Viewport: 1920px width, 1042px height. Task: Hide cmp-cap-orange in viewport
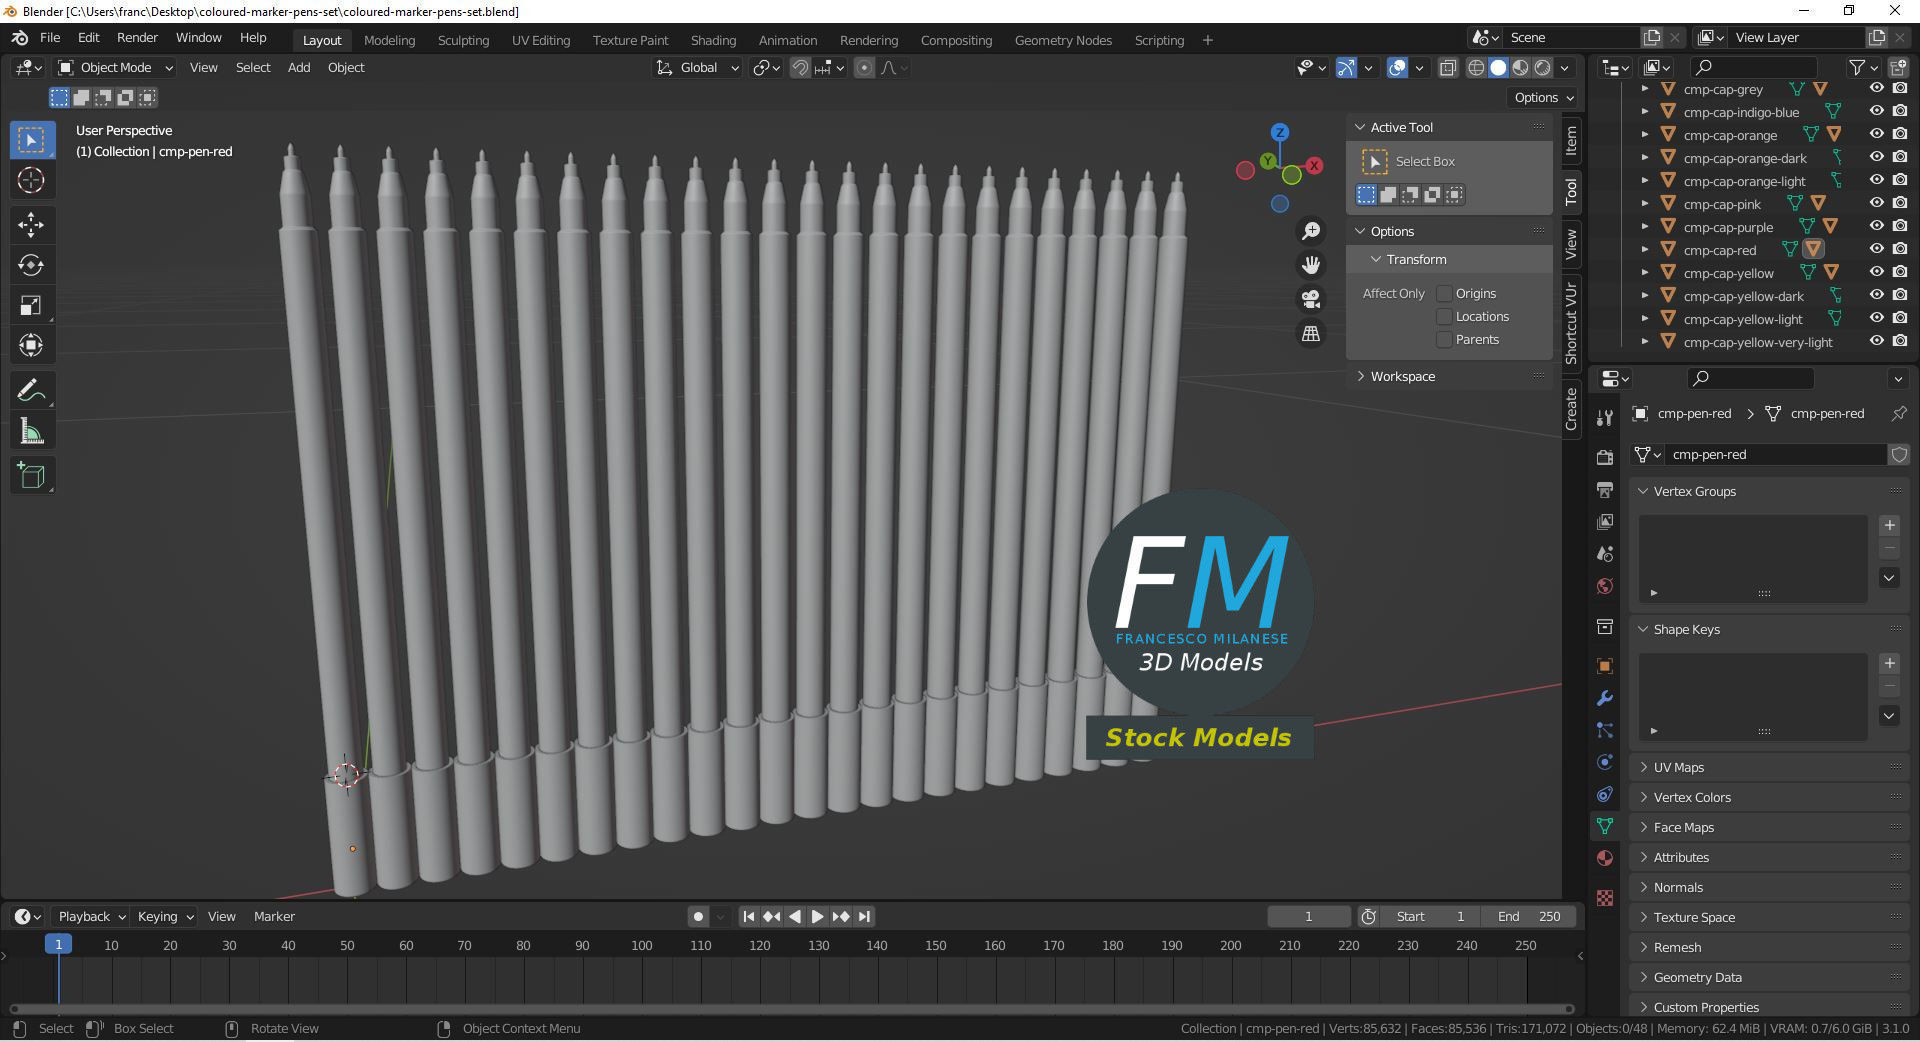(x=1877, y=135)
